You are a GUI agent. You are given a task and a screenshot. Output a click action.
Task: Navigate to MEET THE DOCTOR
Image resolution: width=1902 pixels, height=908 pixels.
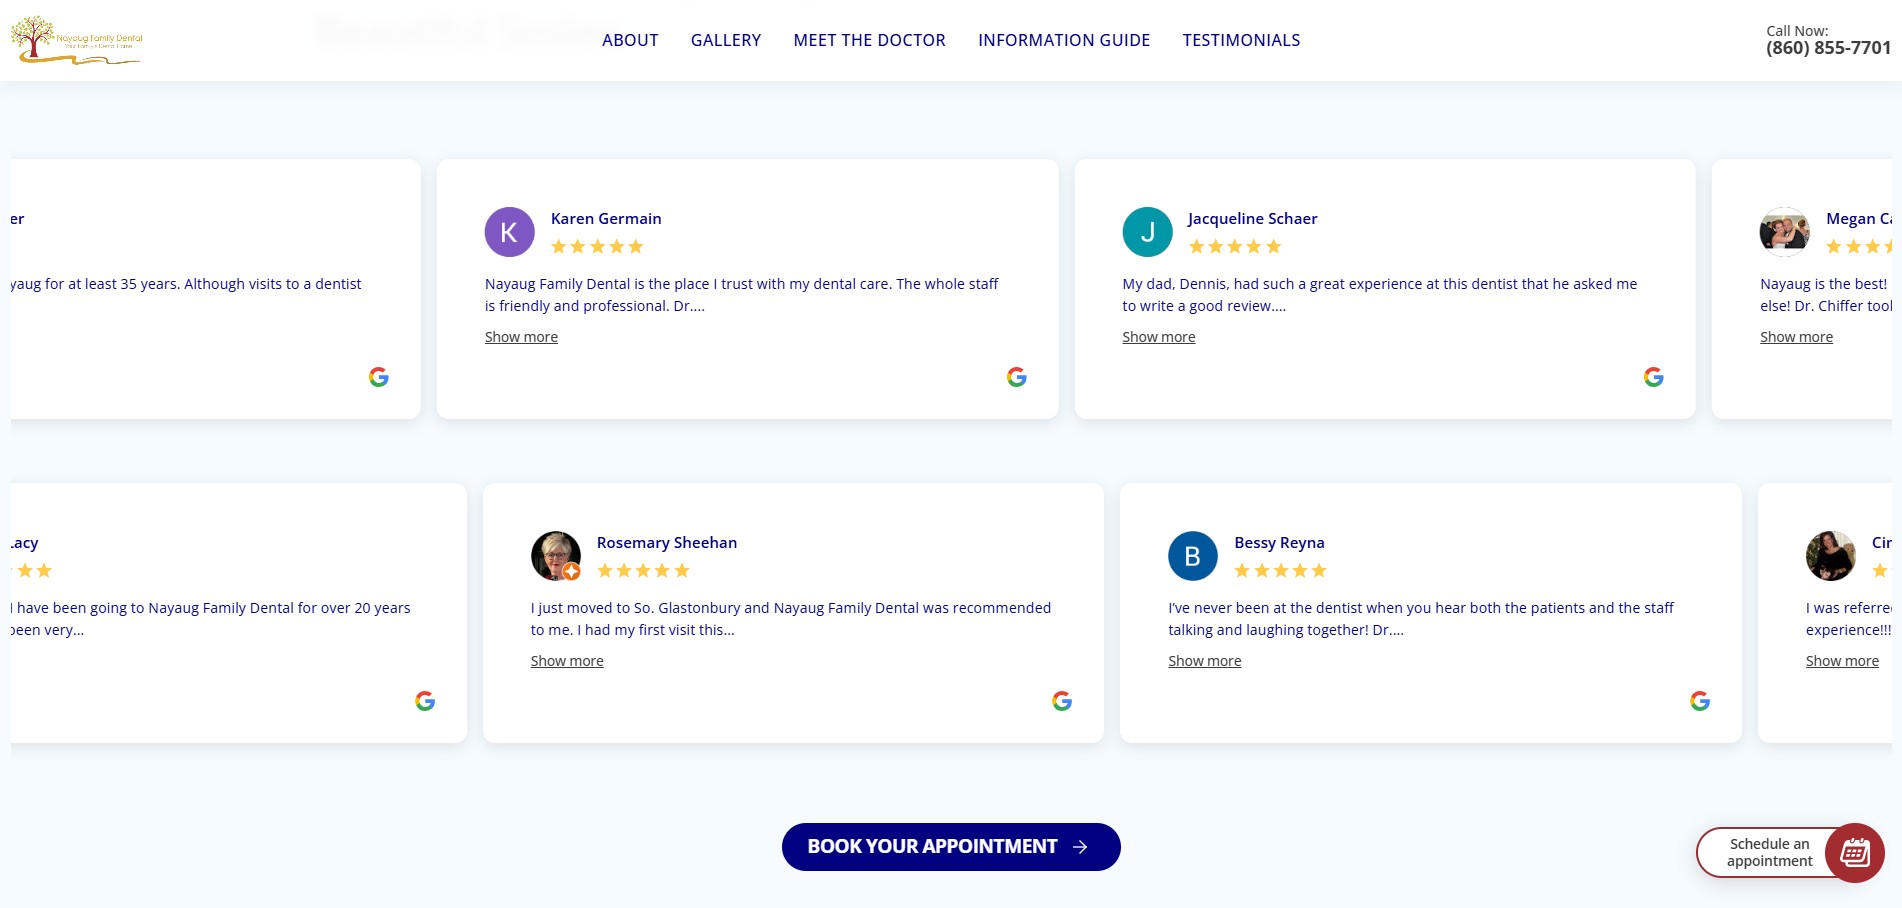(869, 40)
